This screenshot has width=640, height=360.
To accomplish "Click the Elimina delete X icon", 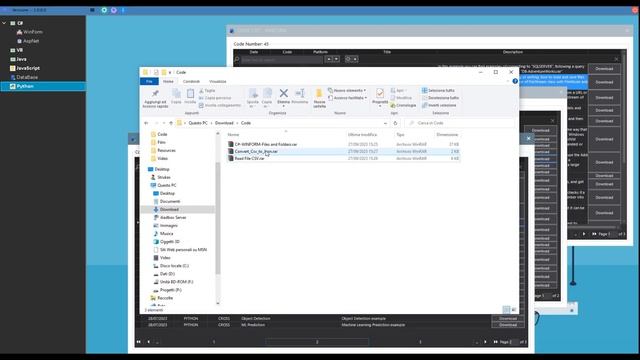I will pyautogui.click(x=283, y=94).
